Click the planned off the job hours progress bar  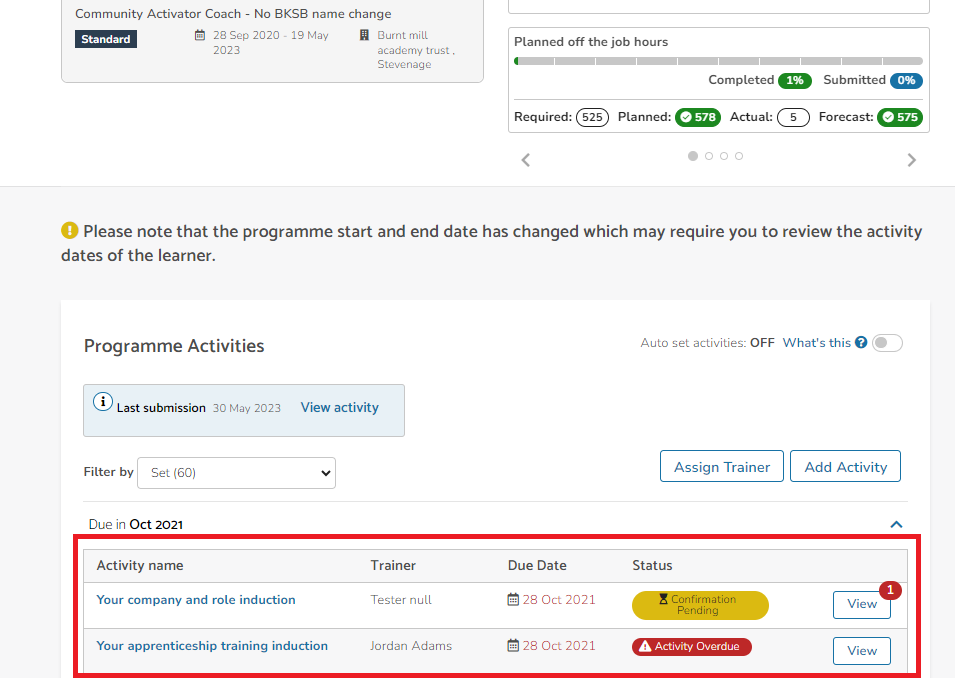coord(718,61)
